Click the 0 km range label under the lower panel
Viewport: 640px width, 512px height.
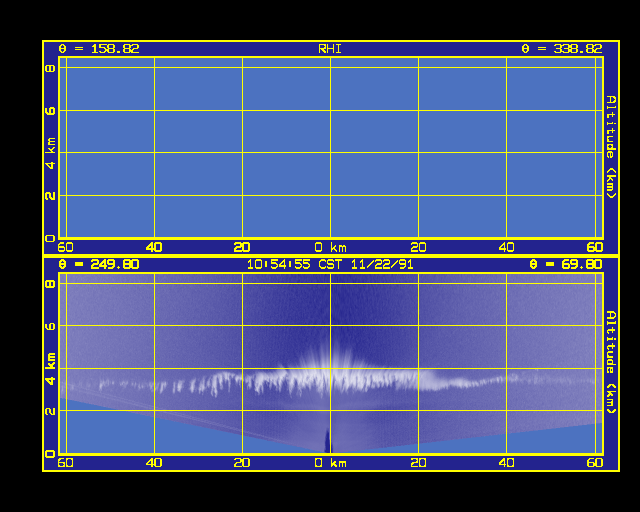point(331,463)
